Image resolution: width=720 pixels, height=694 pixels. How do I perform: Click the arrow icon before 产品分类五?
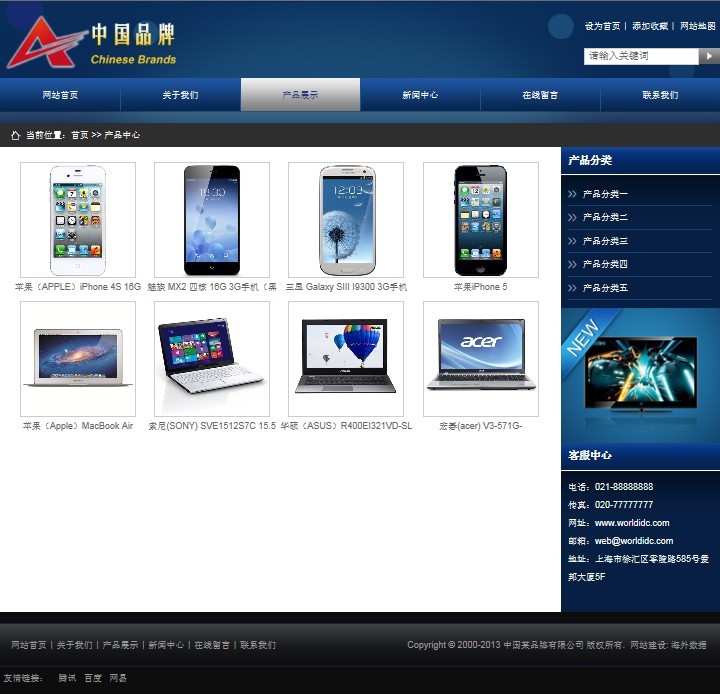point(572,288)
